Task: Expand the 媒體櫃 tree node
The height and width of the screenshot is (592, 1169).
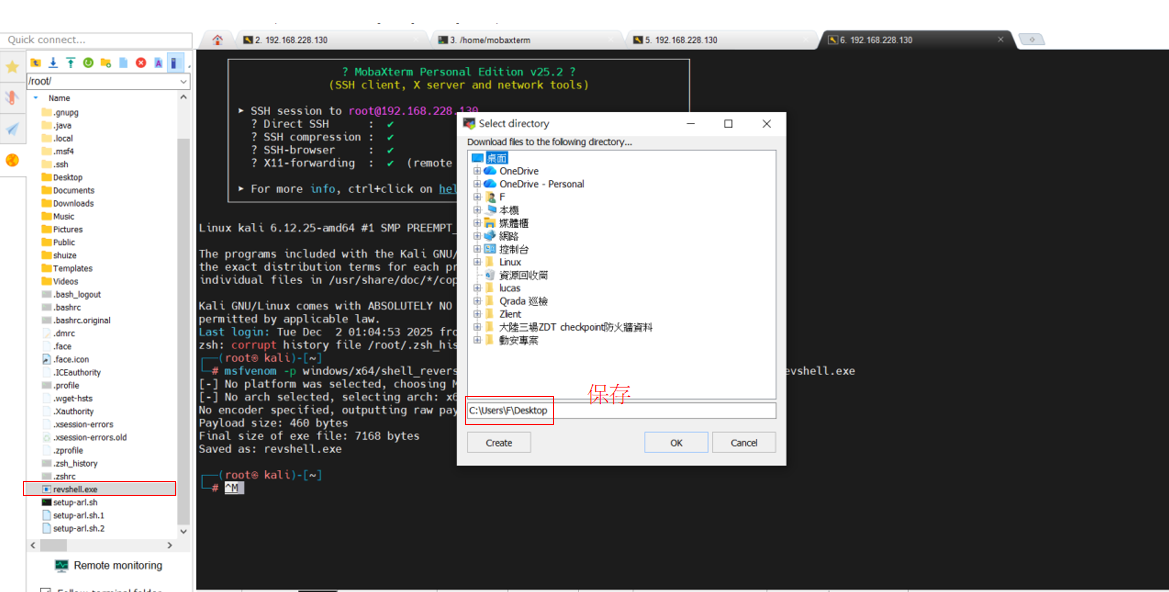Action: (477, 223)
